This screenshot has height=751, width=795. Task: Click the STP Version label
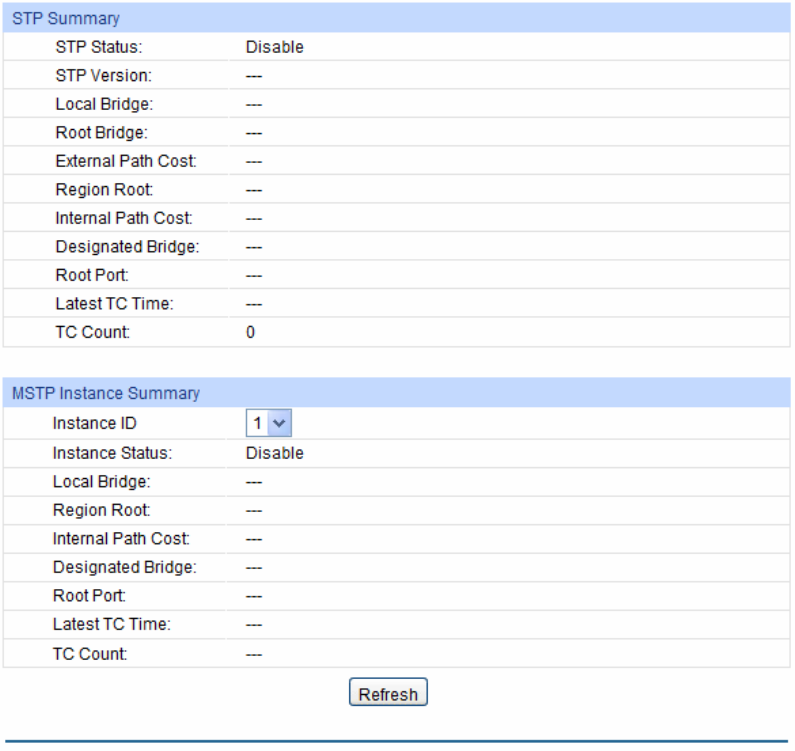[x=103, y=75]
